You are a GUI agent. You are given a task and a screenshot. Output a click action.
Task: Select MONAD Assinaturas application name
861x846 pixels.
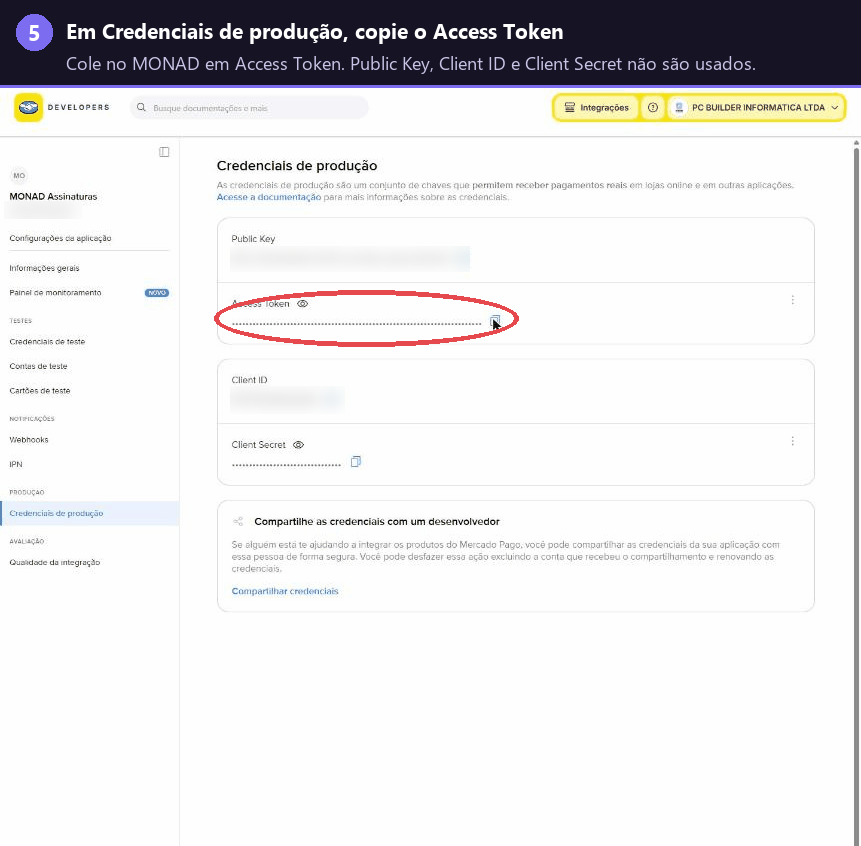pos(53,197)
